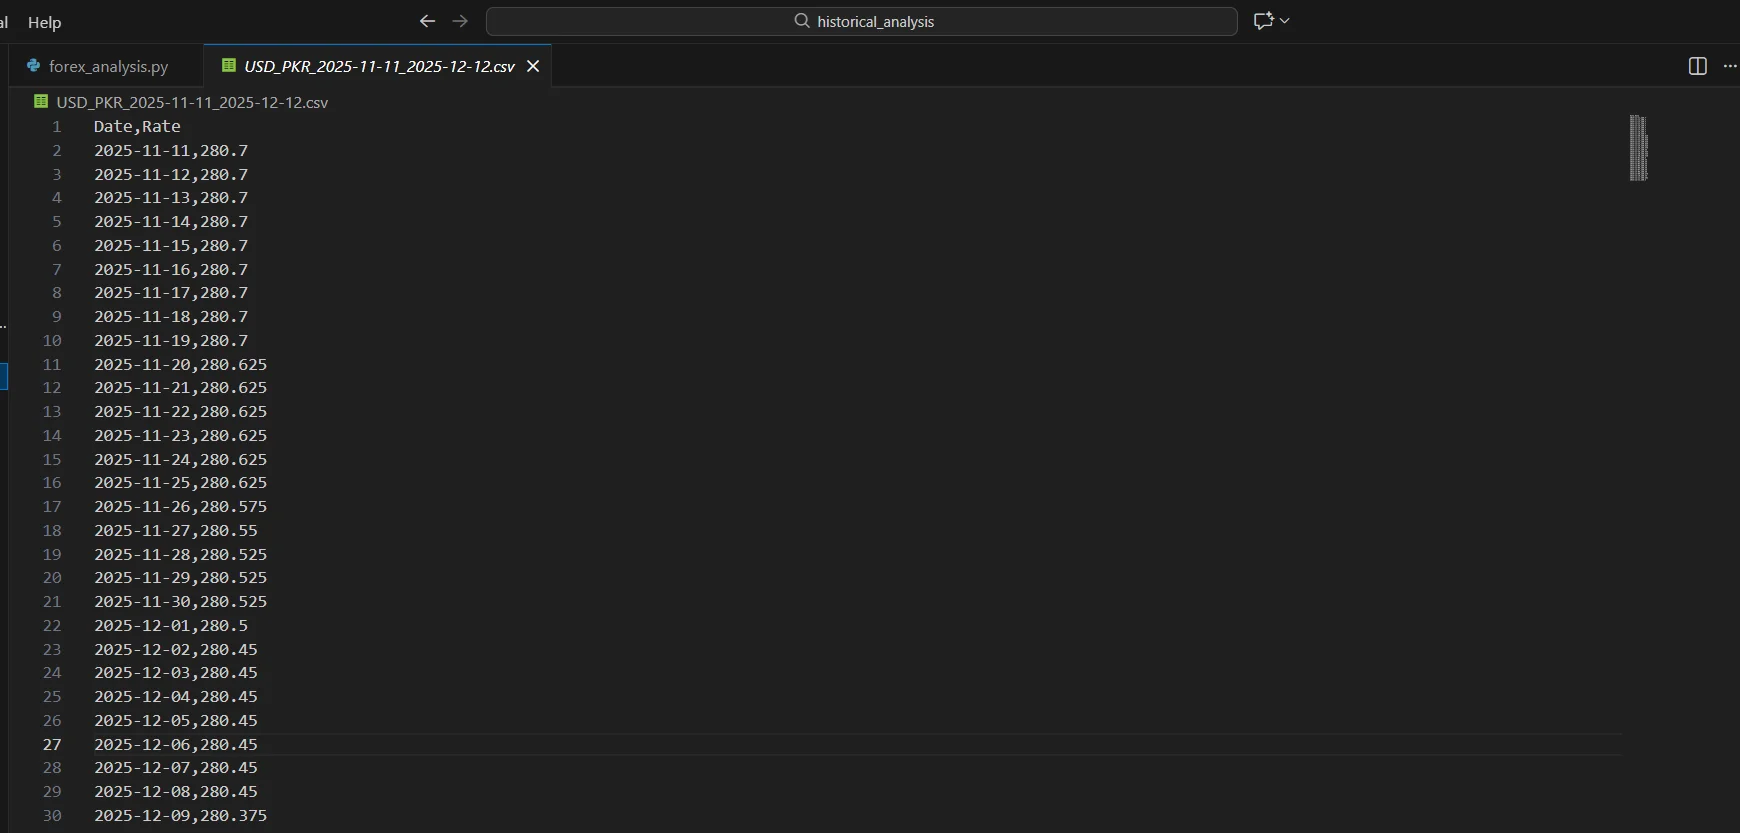This screenshot has width=1740, height=833.
Task: Open the Help menu
Action: tap(44, 22)
